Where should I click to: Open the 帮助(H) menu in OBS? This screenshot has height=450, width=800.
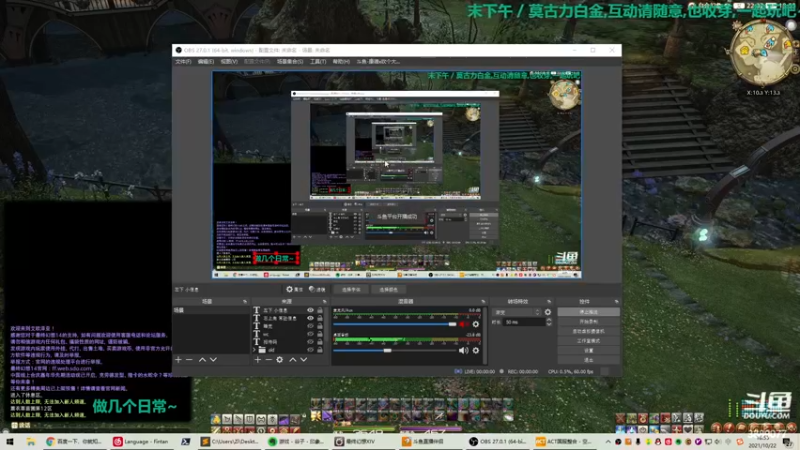pyautogui.click(x=341, y=62)
